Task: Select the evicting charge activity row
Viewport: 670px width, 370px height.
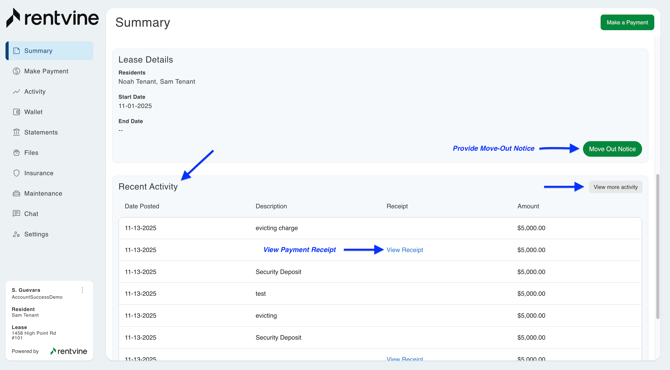Action: pos(380,228)
